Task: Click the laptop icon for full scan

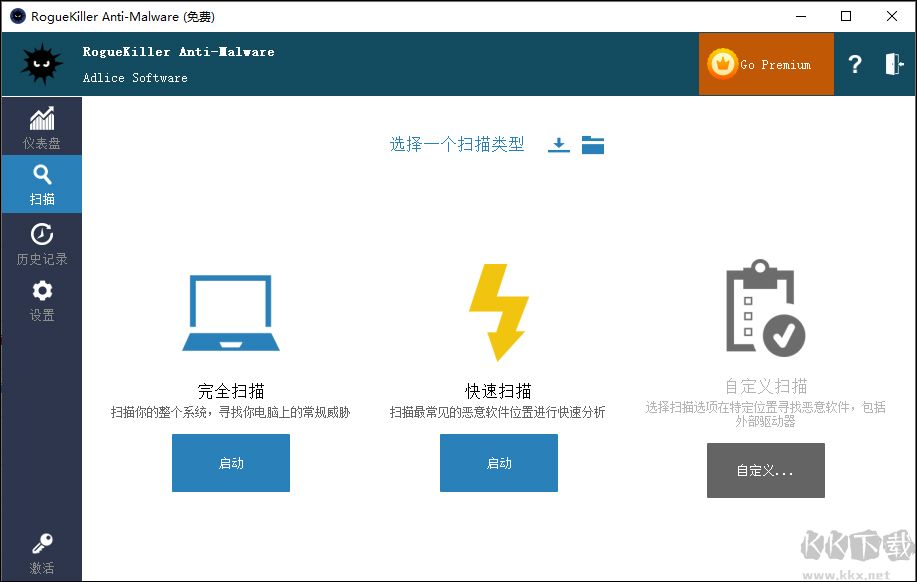Action: tap(231, 313)
